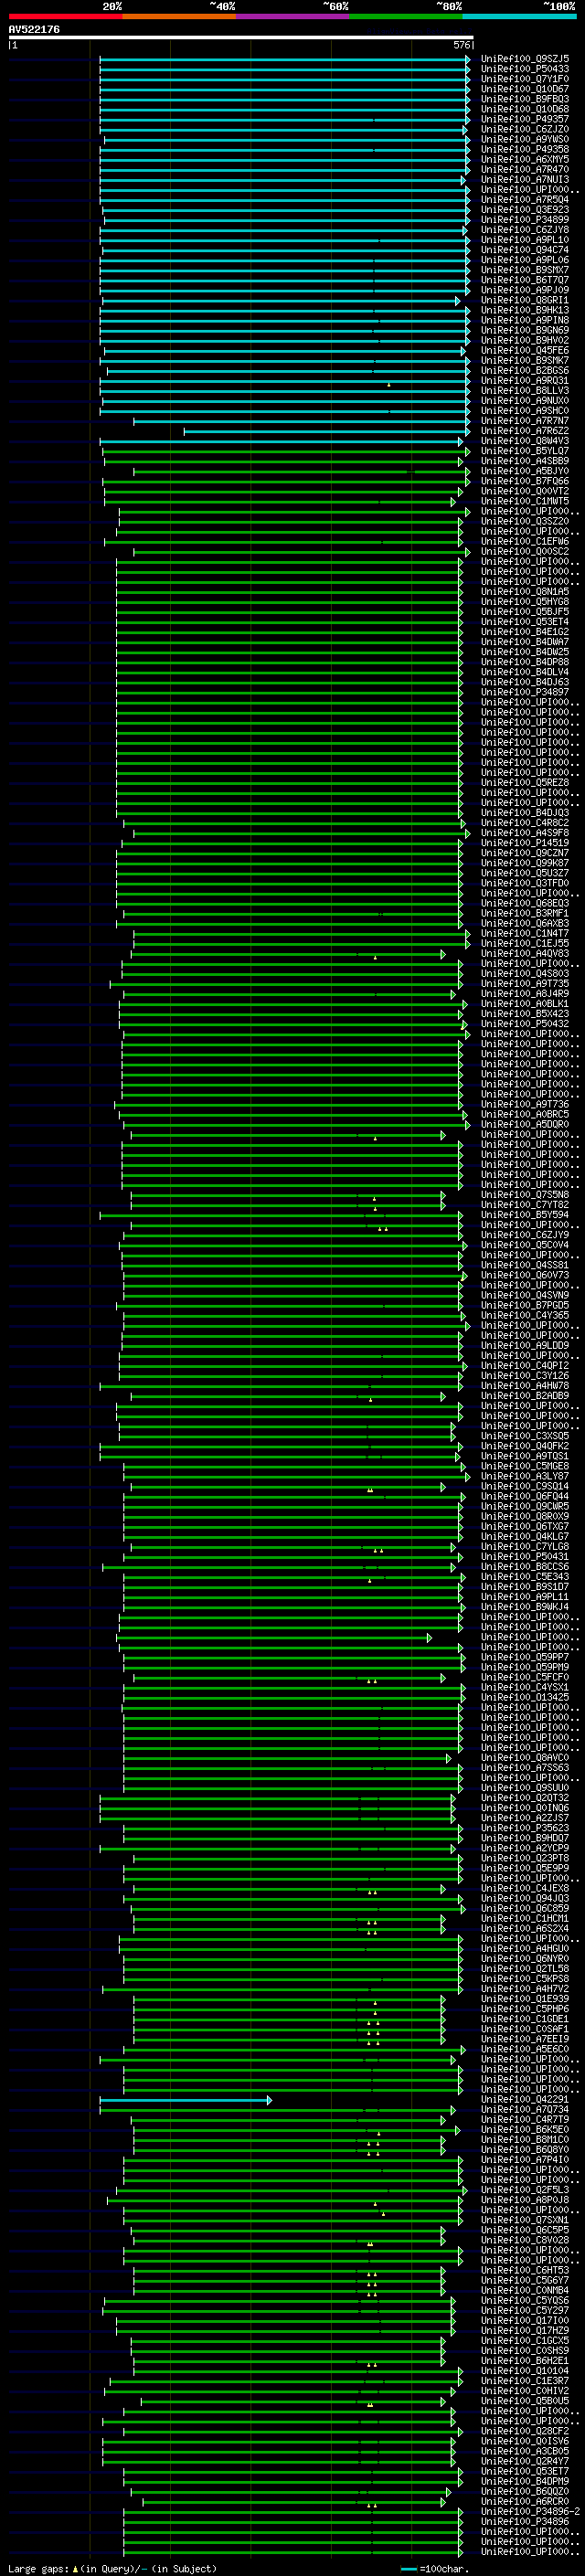Select UniRef100_B7FQ66 hit name

click(x=525, y=481)
